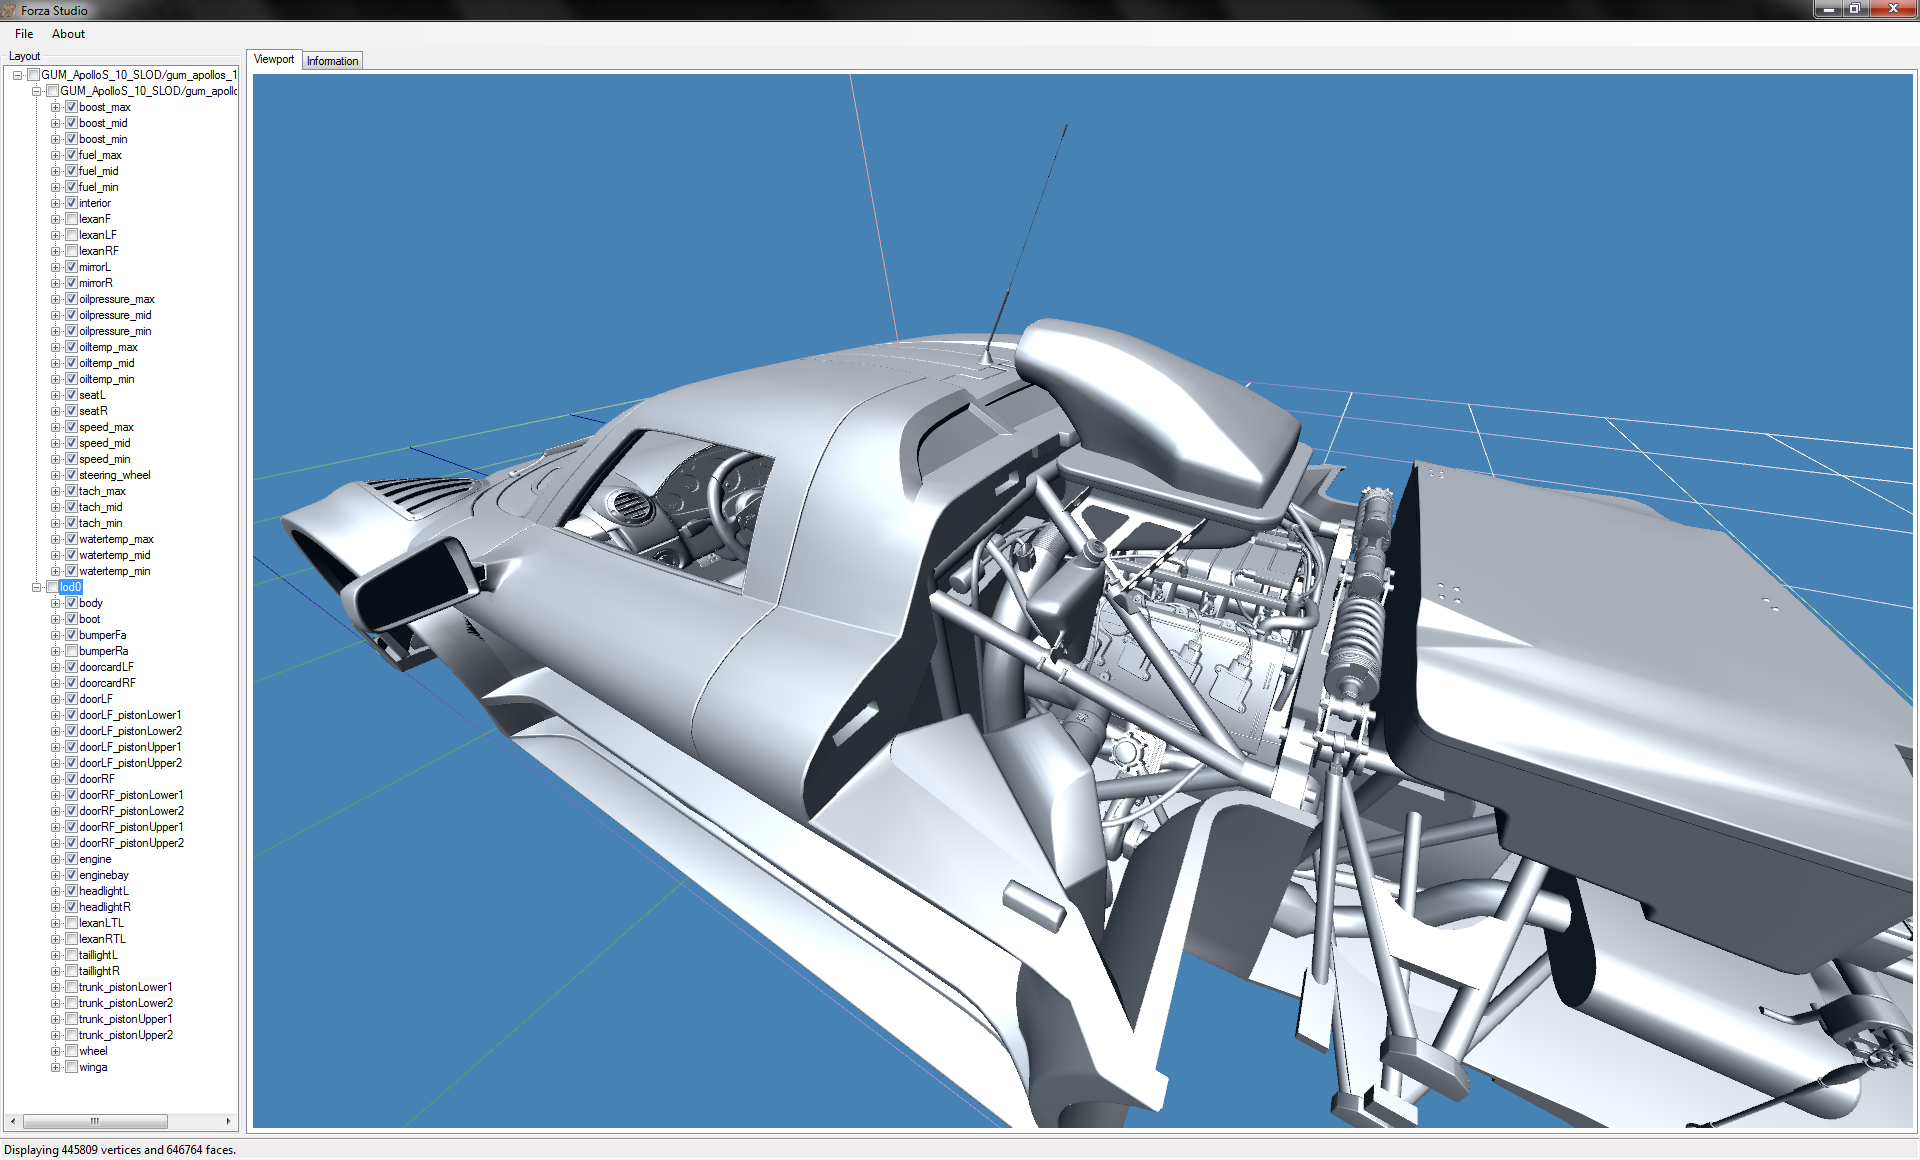Expand the body tree node
The width and height of the screenshot is (1920, 1160).
(56, 603)
